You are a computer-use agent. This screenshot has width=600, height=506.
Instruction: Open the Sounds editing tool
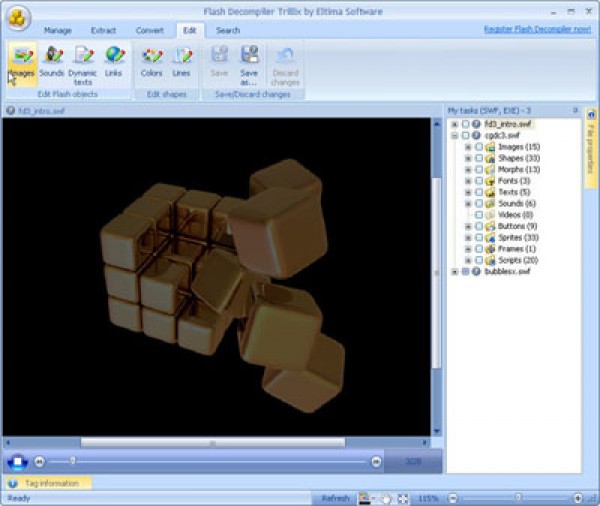(52, 61)
